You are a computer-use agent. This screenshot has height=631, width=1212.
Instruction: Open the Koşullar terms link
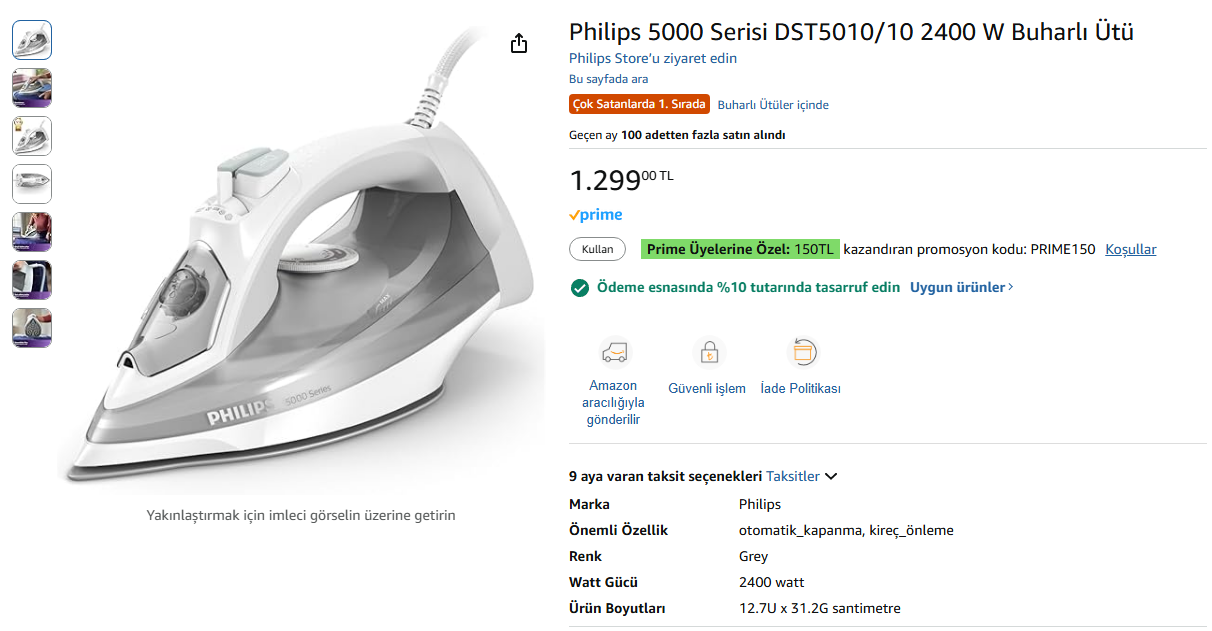[1130, 250]
